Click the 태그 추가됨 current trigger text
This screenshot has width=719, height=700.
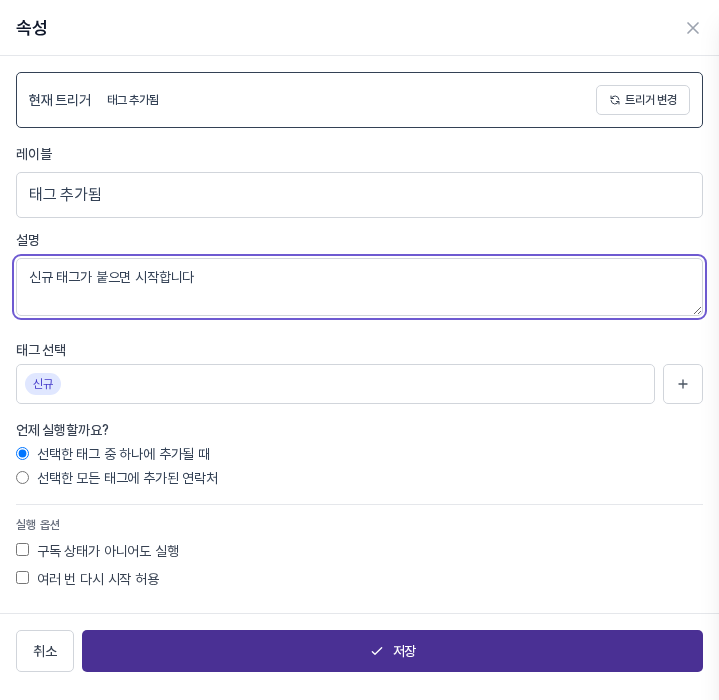133,100
